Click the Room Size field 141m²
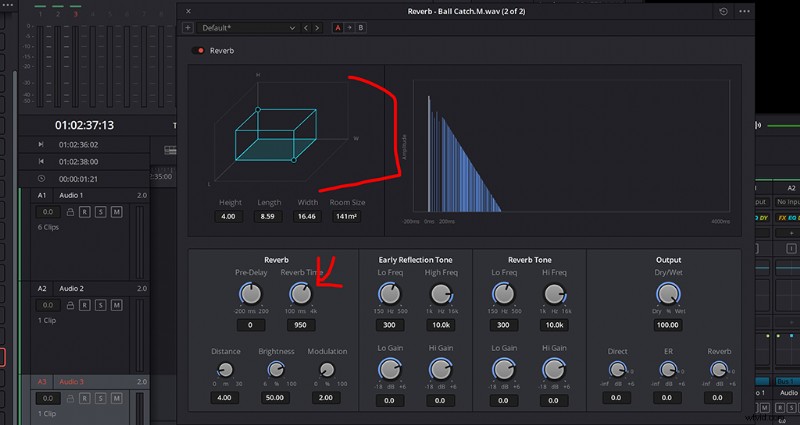 click(346, 216)
